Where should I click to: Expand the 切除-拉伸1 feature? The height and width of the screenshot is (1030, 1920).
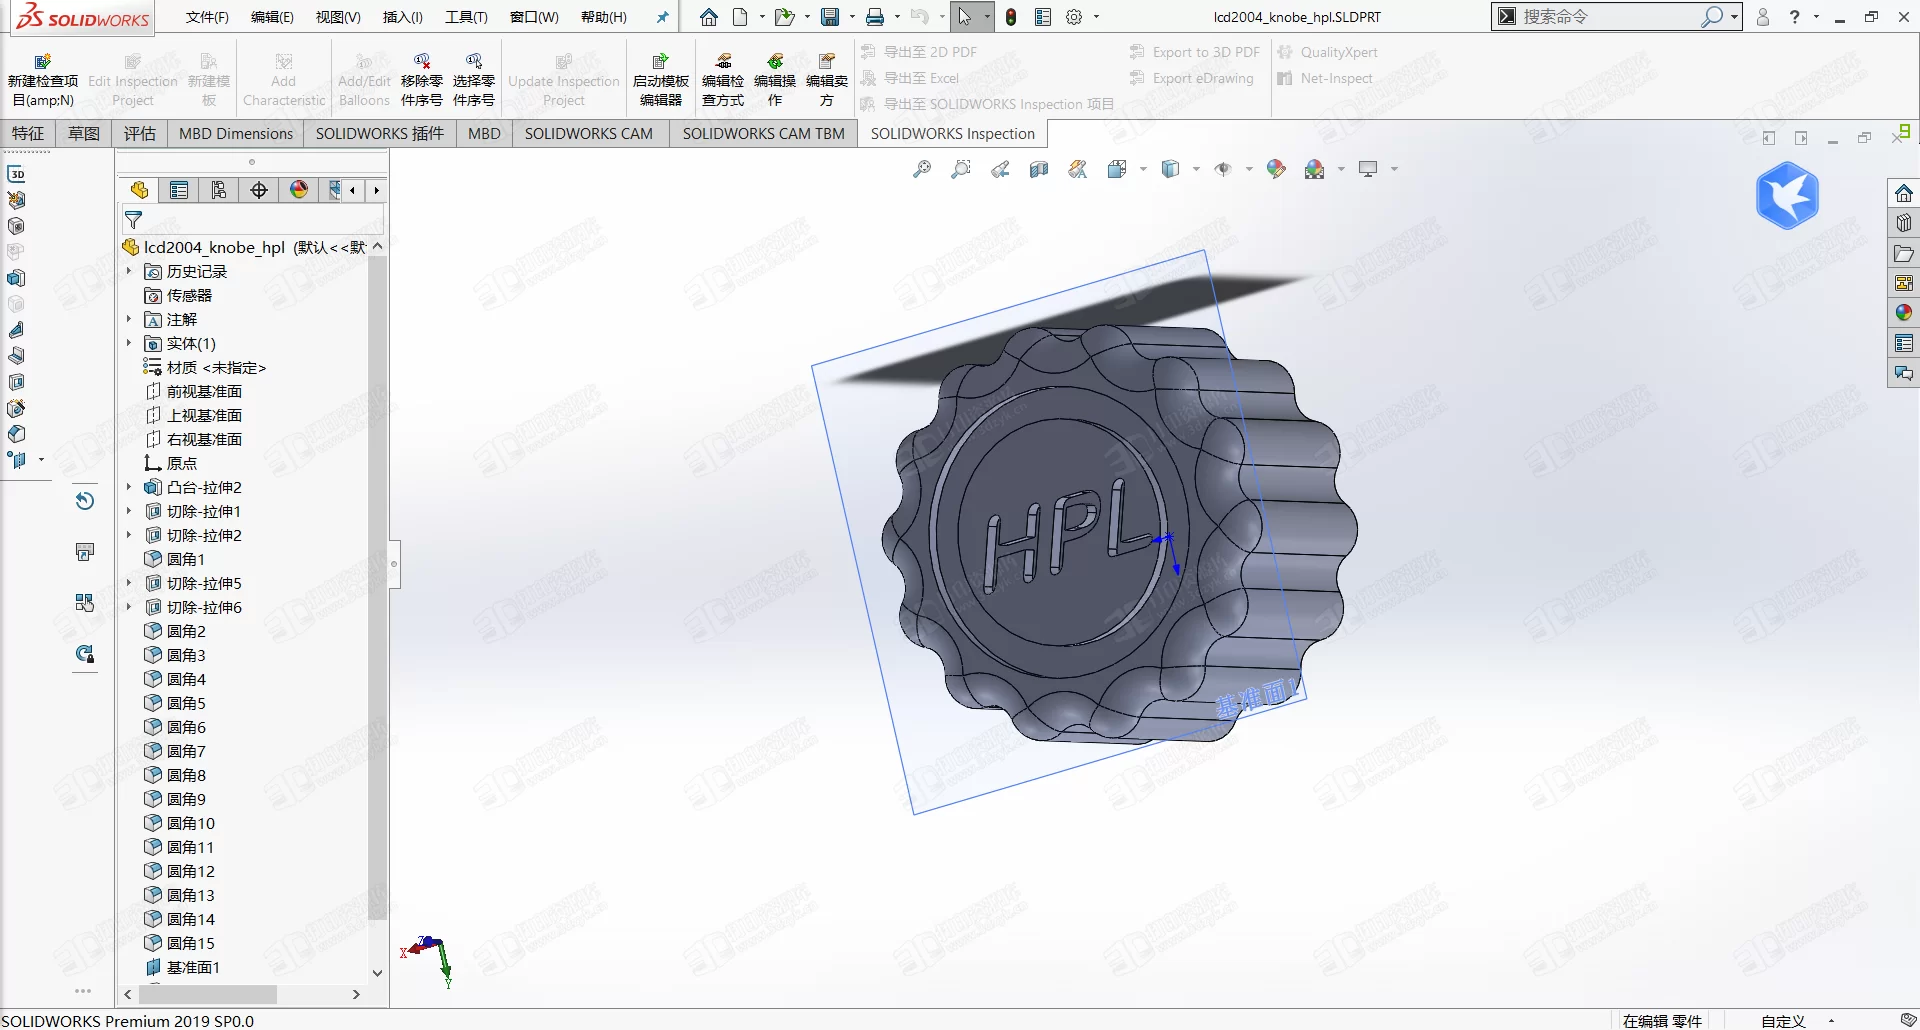coord(129,511)
